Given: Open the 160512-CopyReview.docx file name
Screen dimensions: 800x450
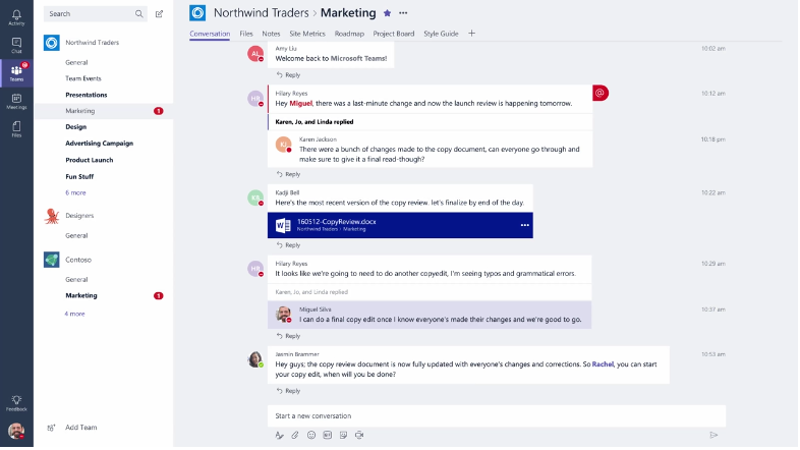Looking at the screenshot, I should [337, 222].
